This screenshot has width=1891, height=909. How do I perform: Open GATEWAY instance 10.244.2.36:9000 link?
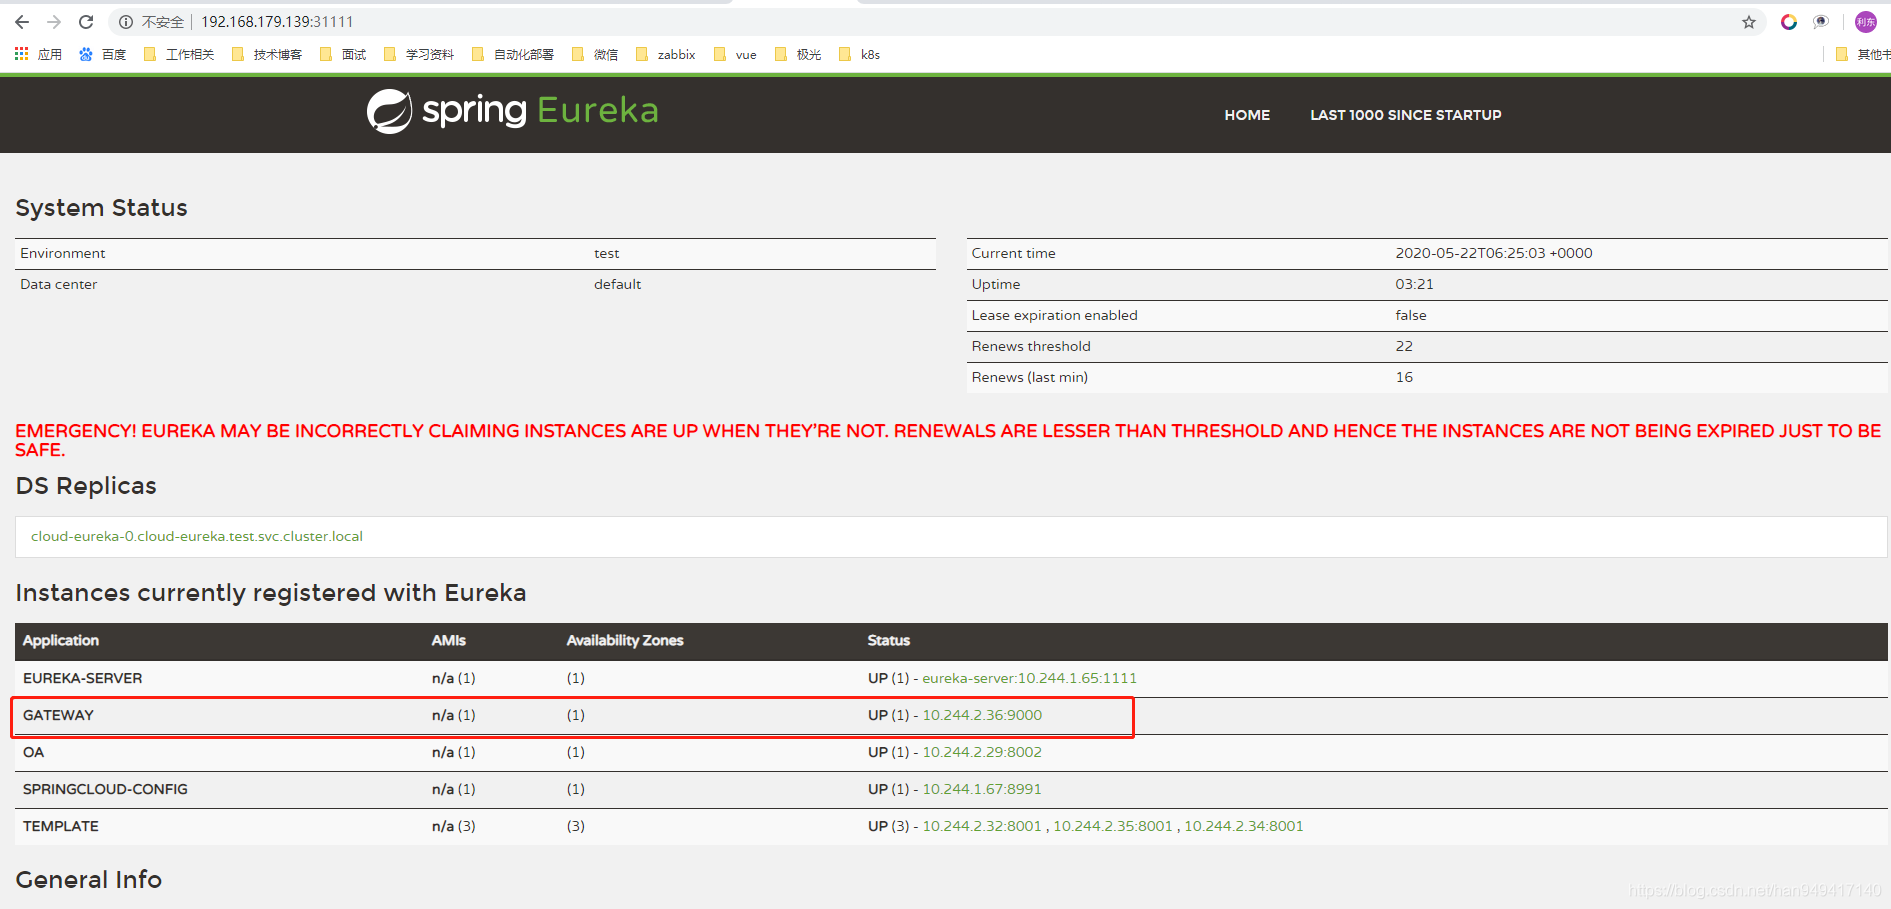982,715
